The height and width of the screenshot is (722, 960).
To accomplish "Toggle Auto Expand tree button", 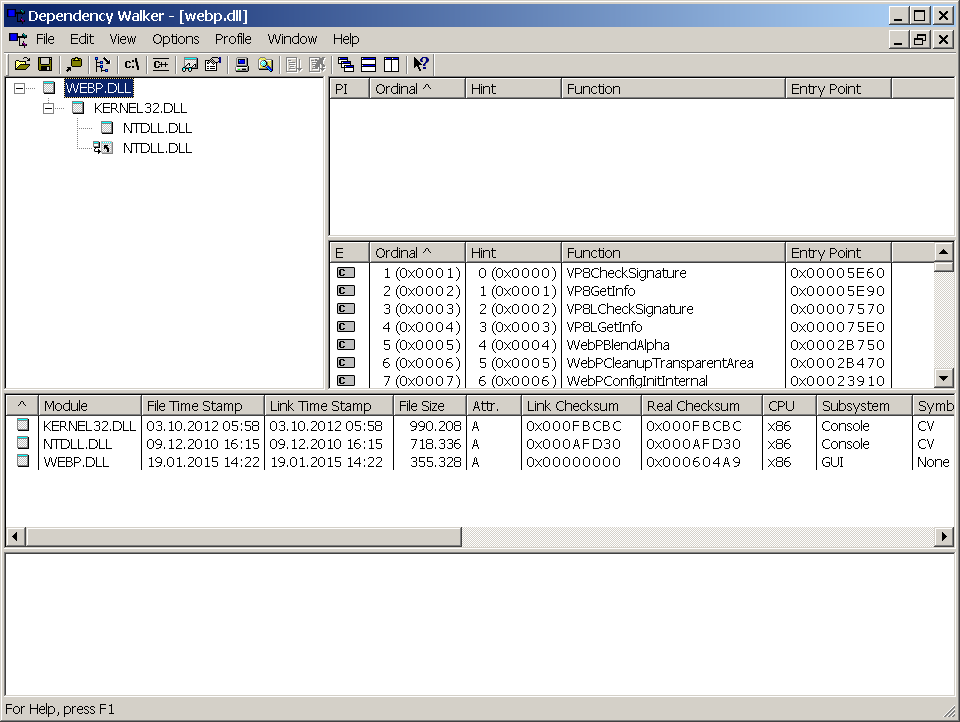I will pos(102,65).
